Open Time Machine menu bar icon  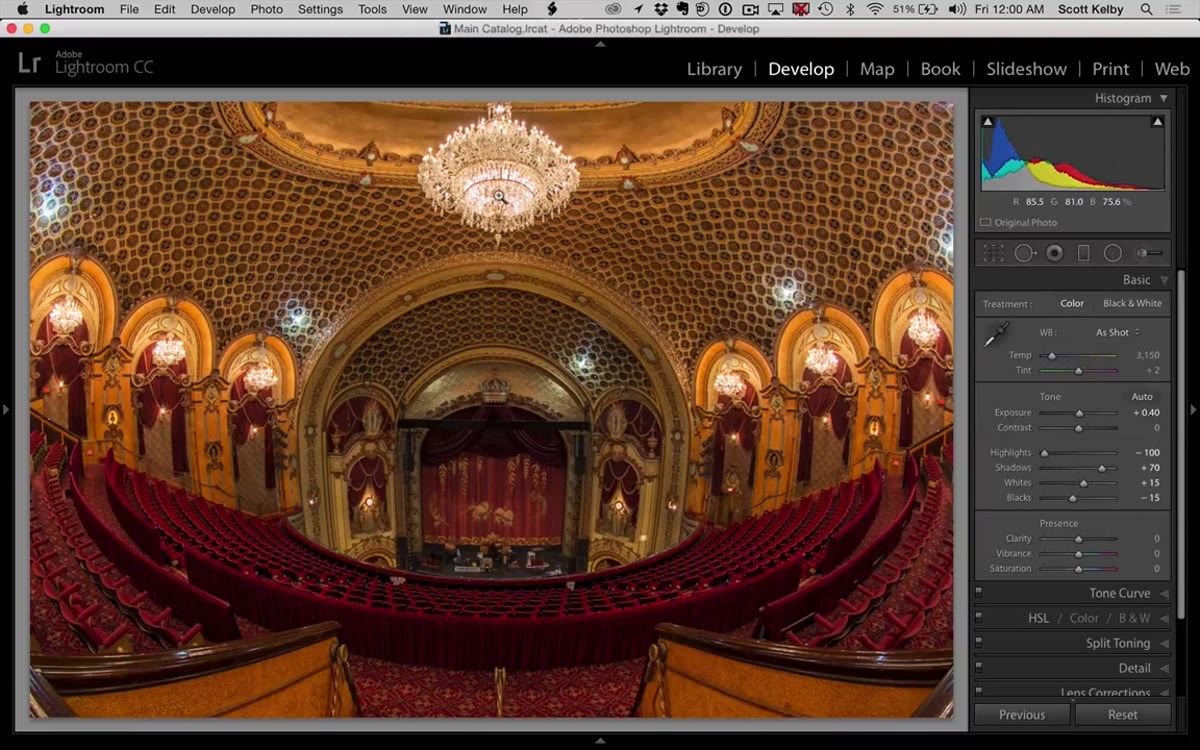tap(826, 9)
